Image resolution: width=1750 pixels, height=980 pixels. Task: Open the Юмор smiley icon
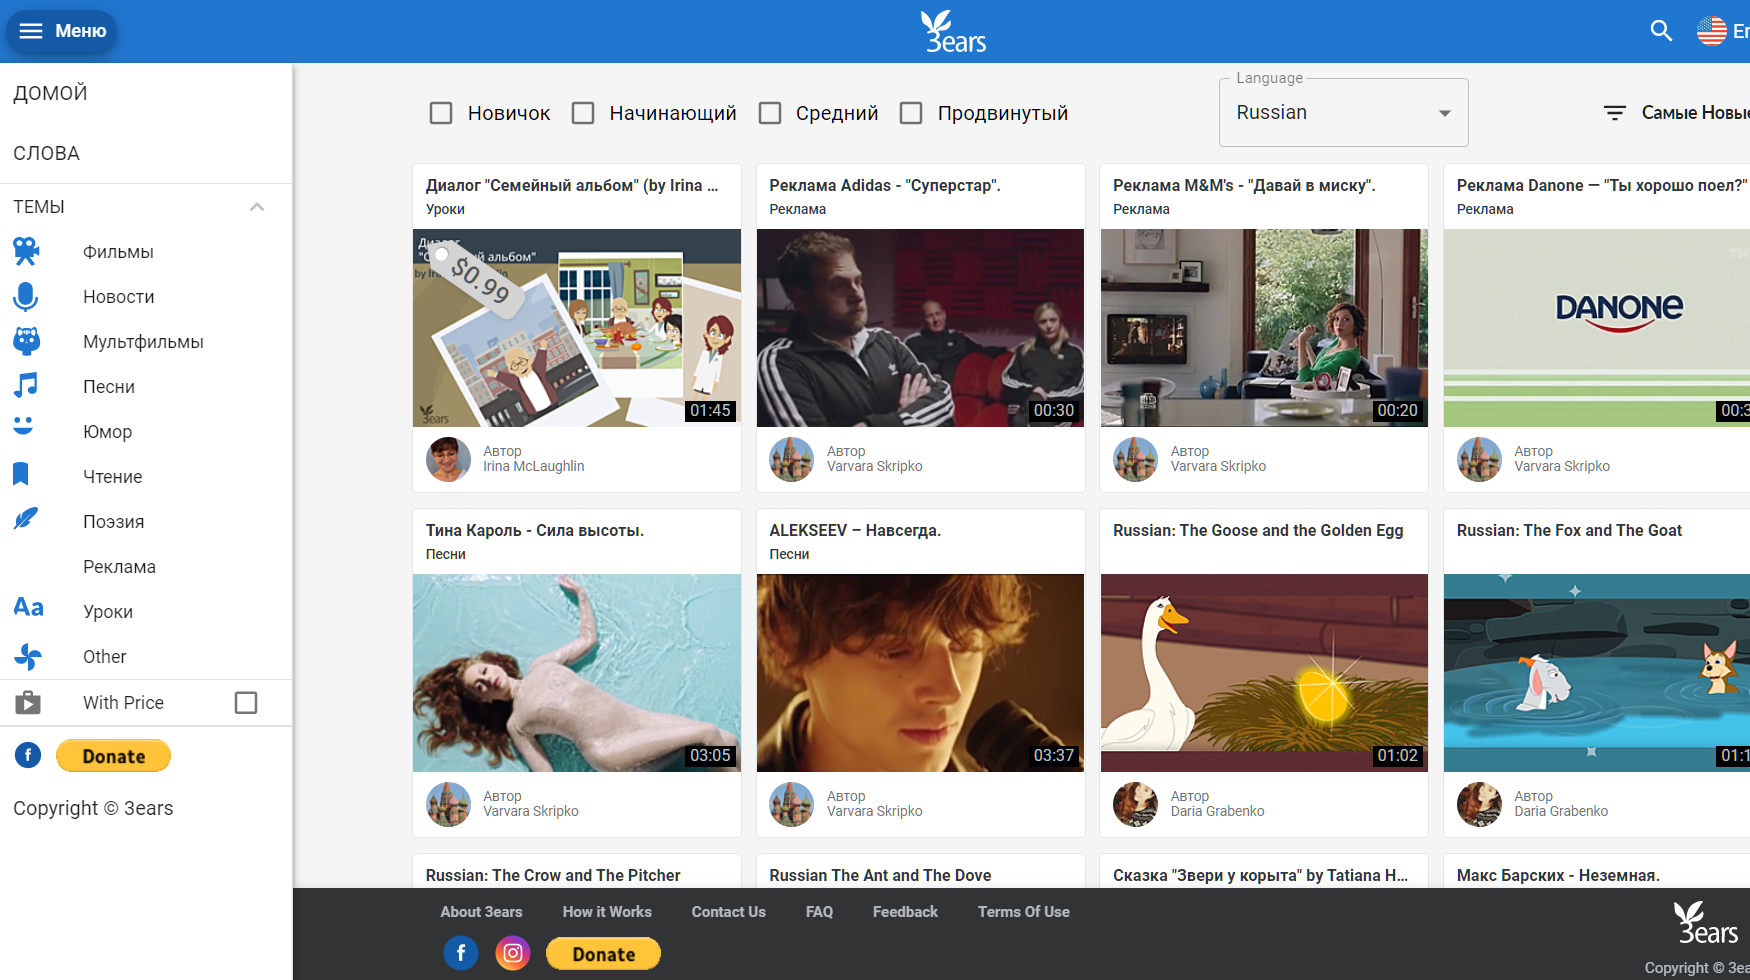click(x=24, y=427)
